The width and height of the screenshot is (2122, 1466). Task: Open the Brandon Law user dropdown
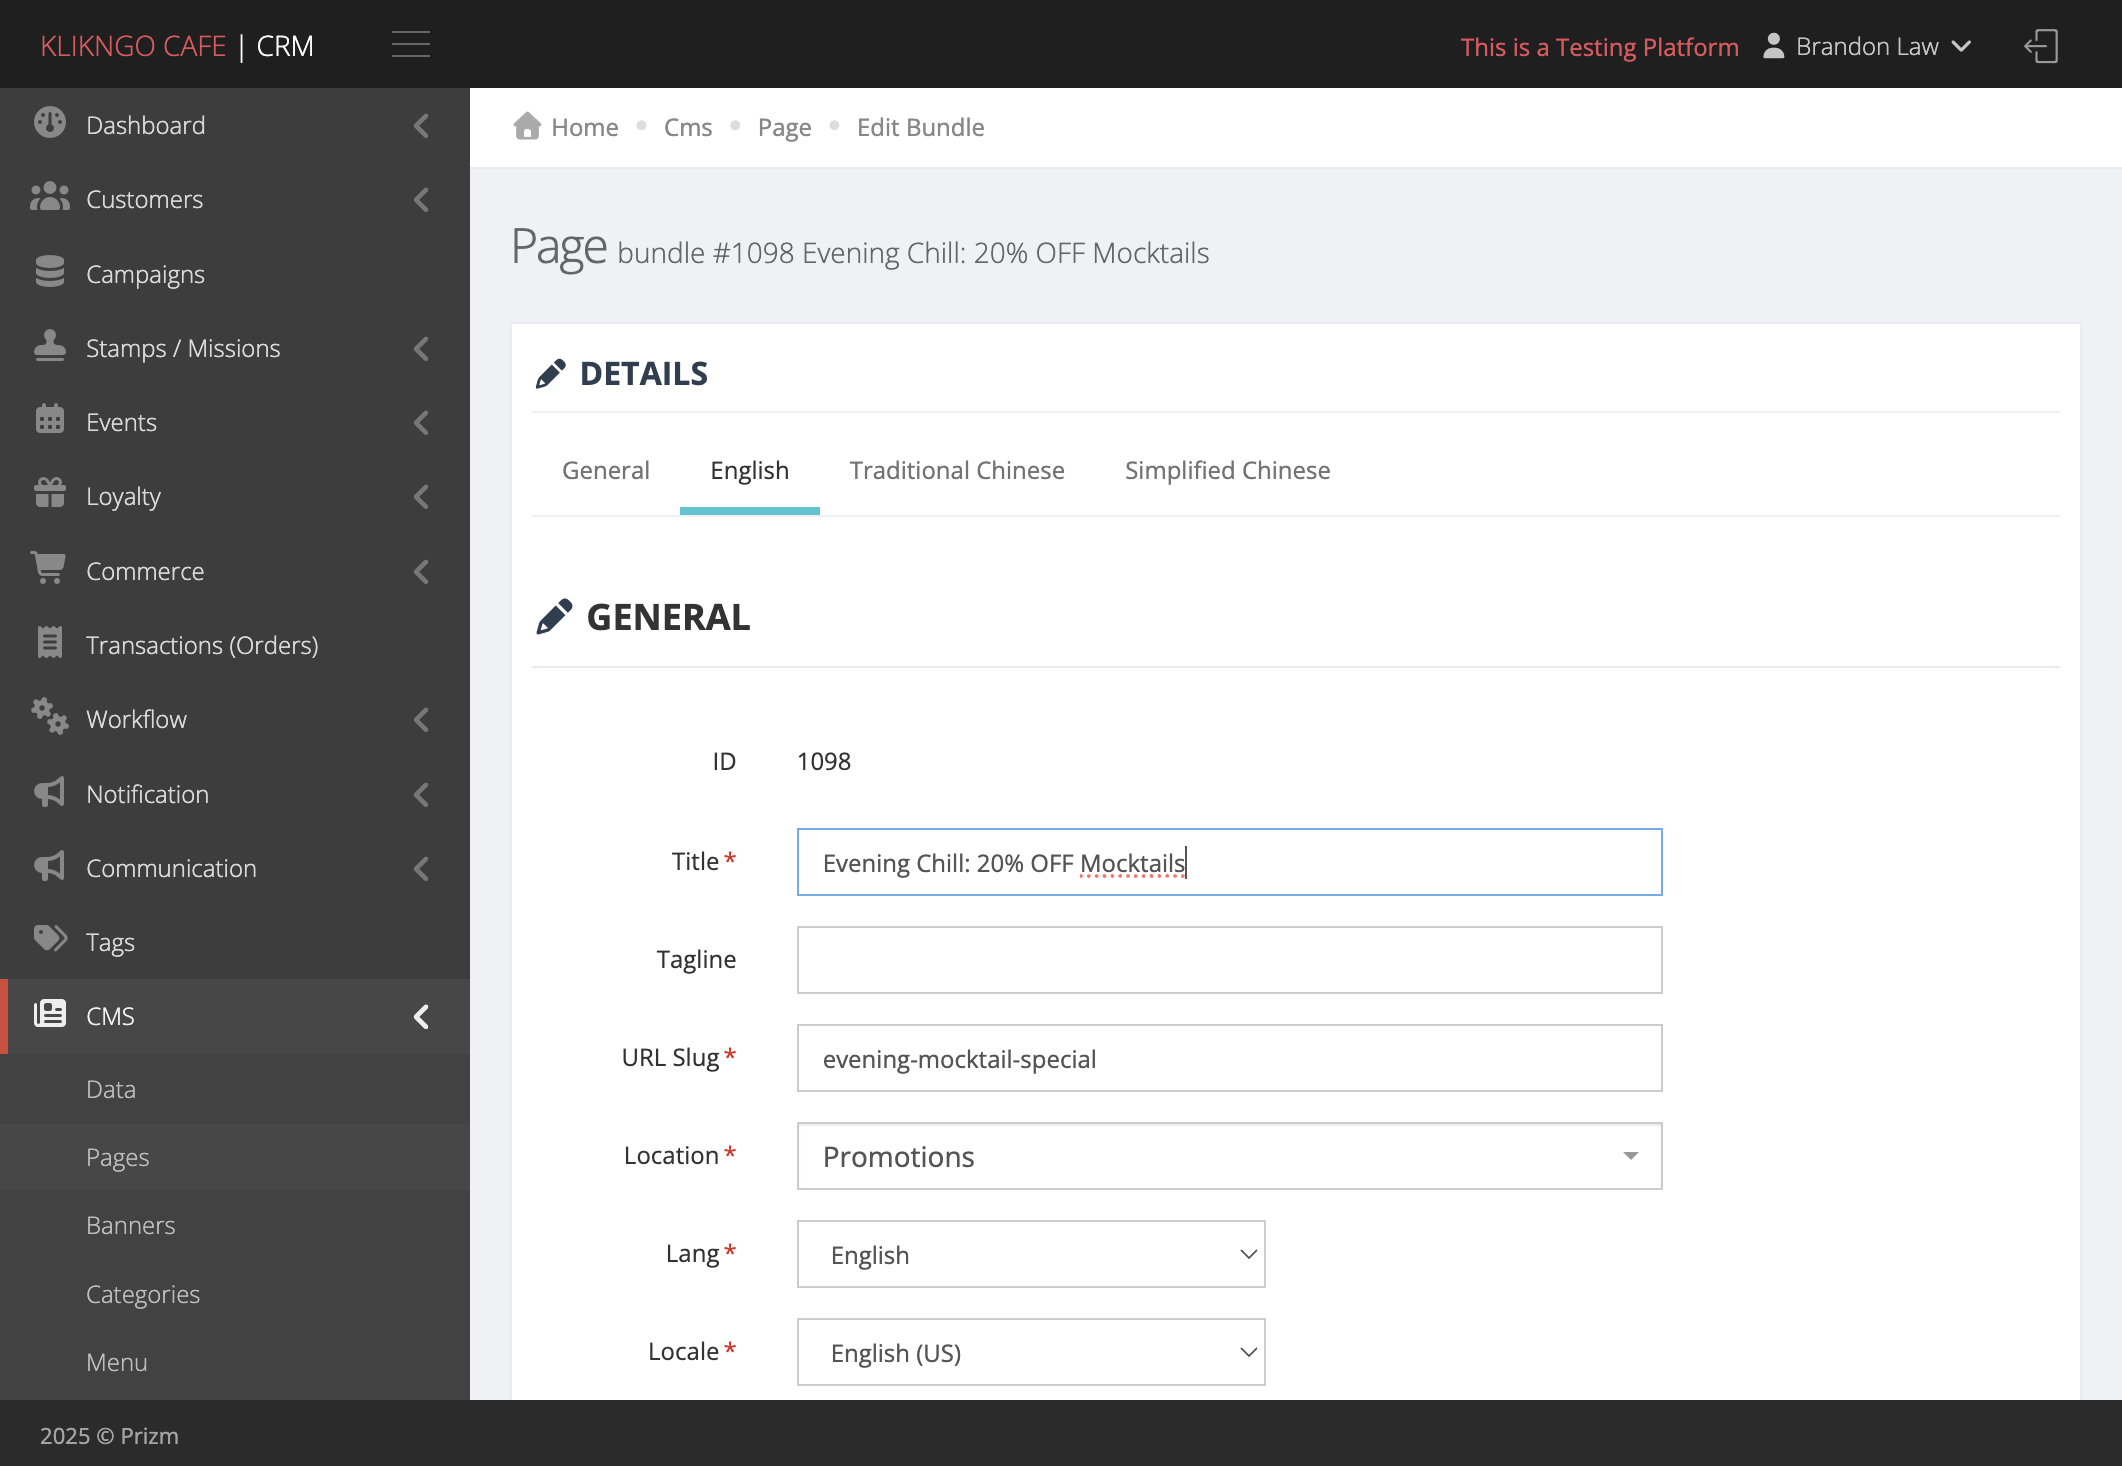(x=1868, y=46)
